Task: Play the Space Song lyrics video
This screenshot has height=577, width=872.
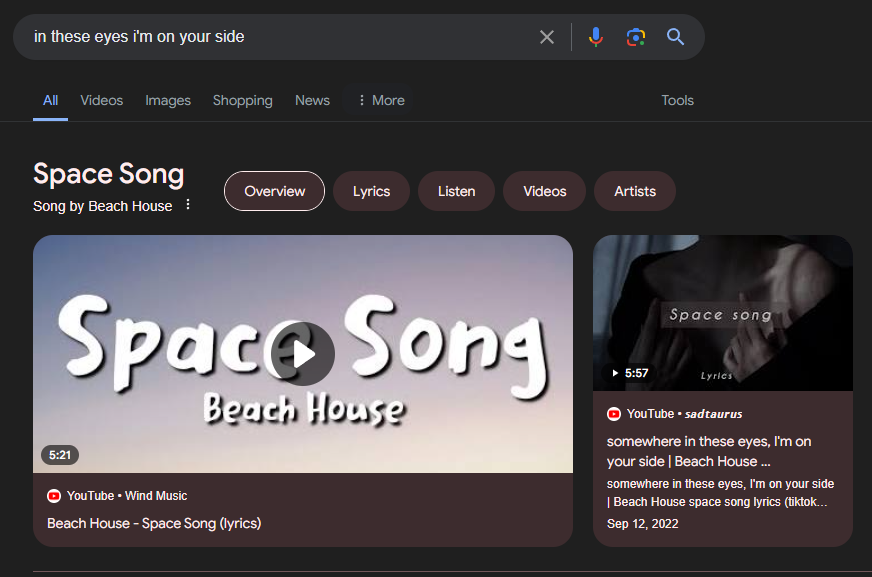Action: [x=303, y=354]
